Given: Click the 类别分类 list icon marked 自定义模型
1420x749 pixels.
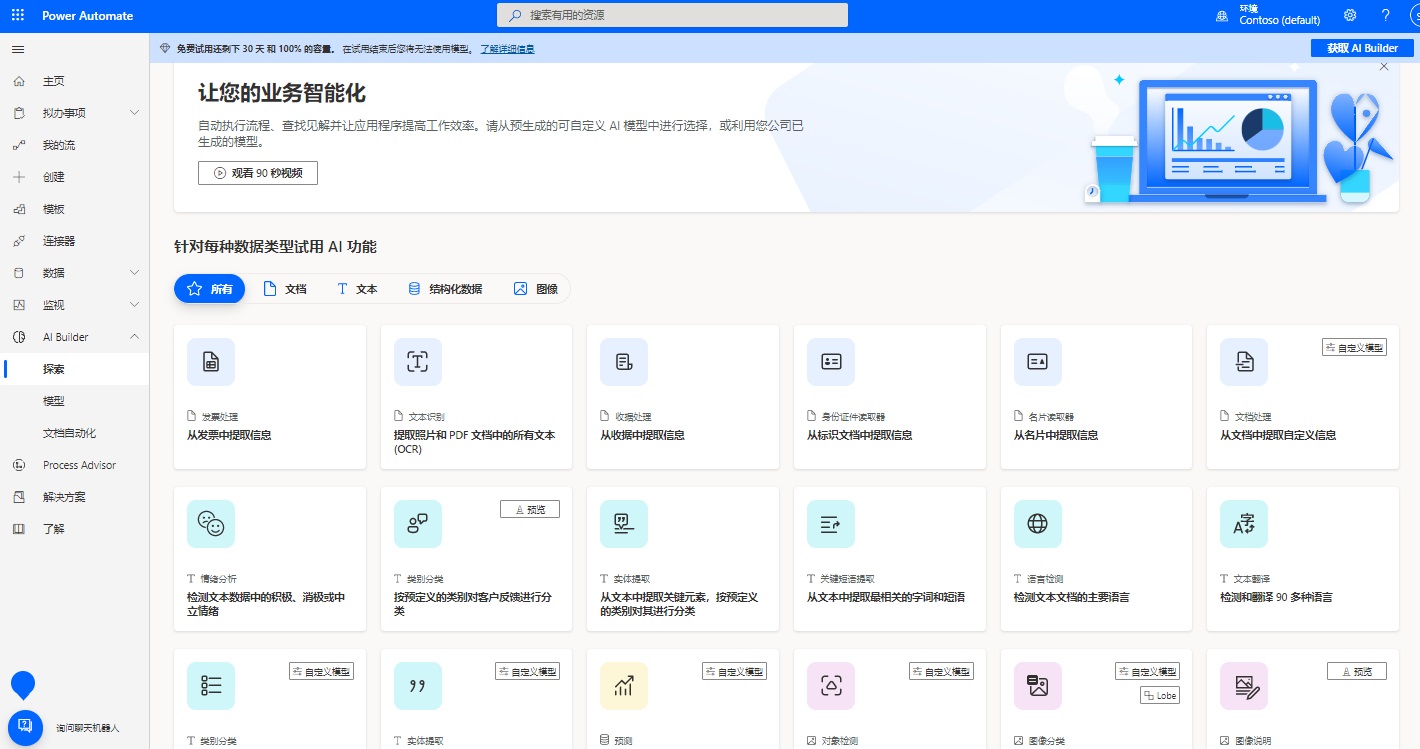Looking at the screenshot, I should [x=211, y=686].
